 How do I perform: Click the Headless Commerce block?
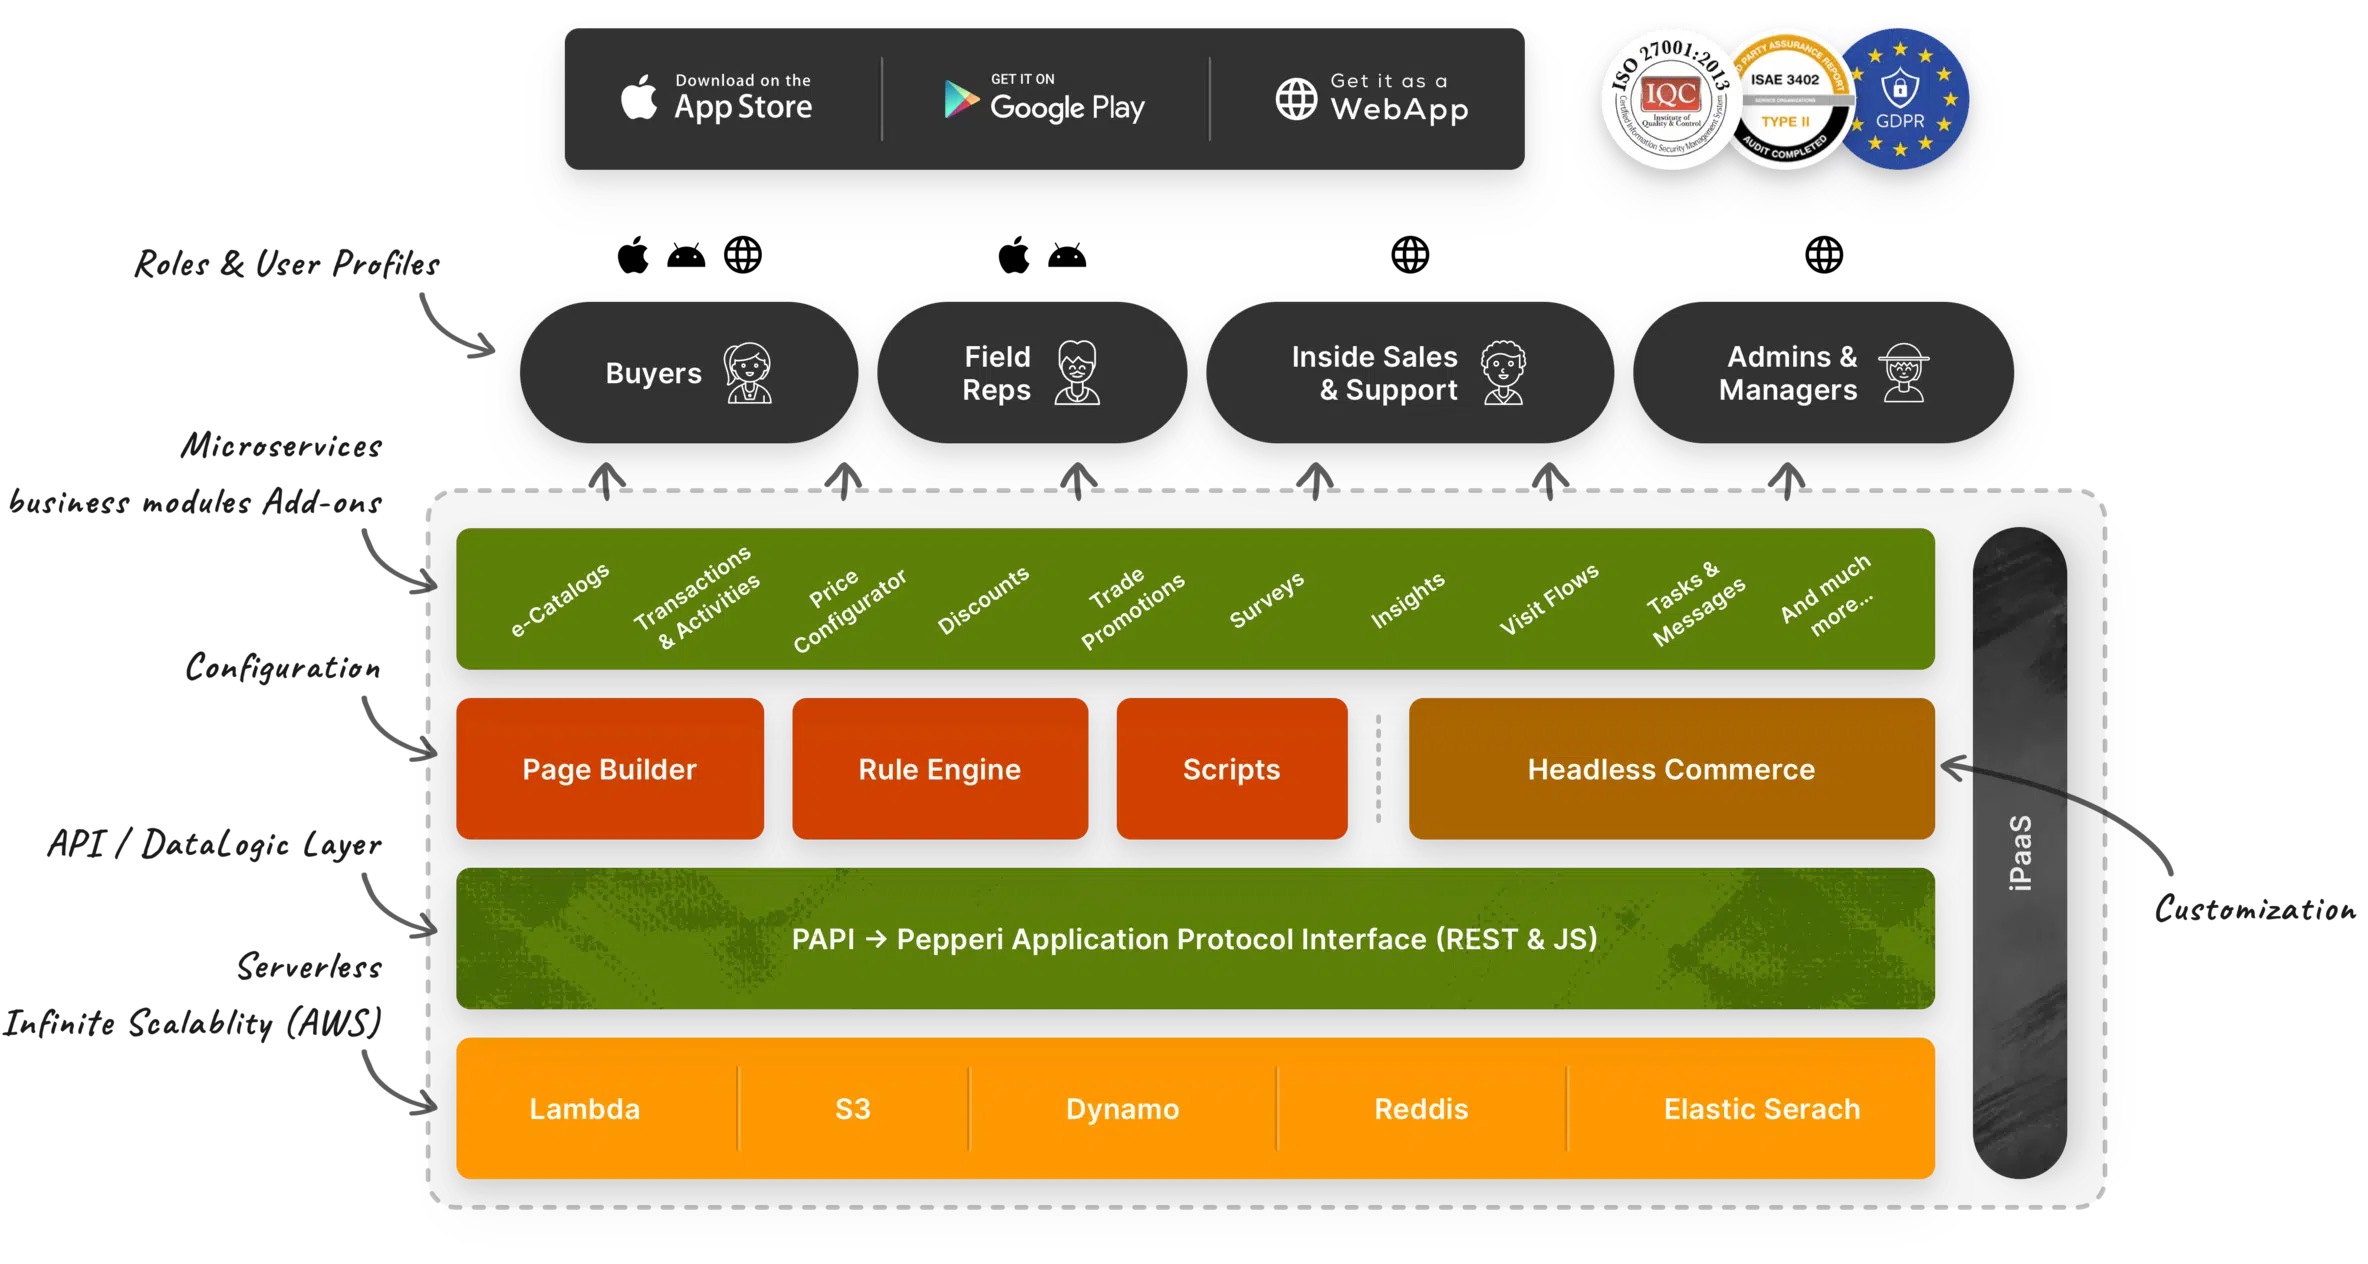(x=1671, y=768)
